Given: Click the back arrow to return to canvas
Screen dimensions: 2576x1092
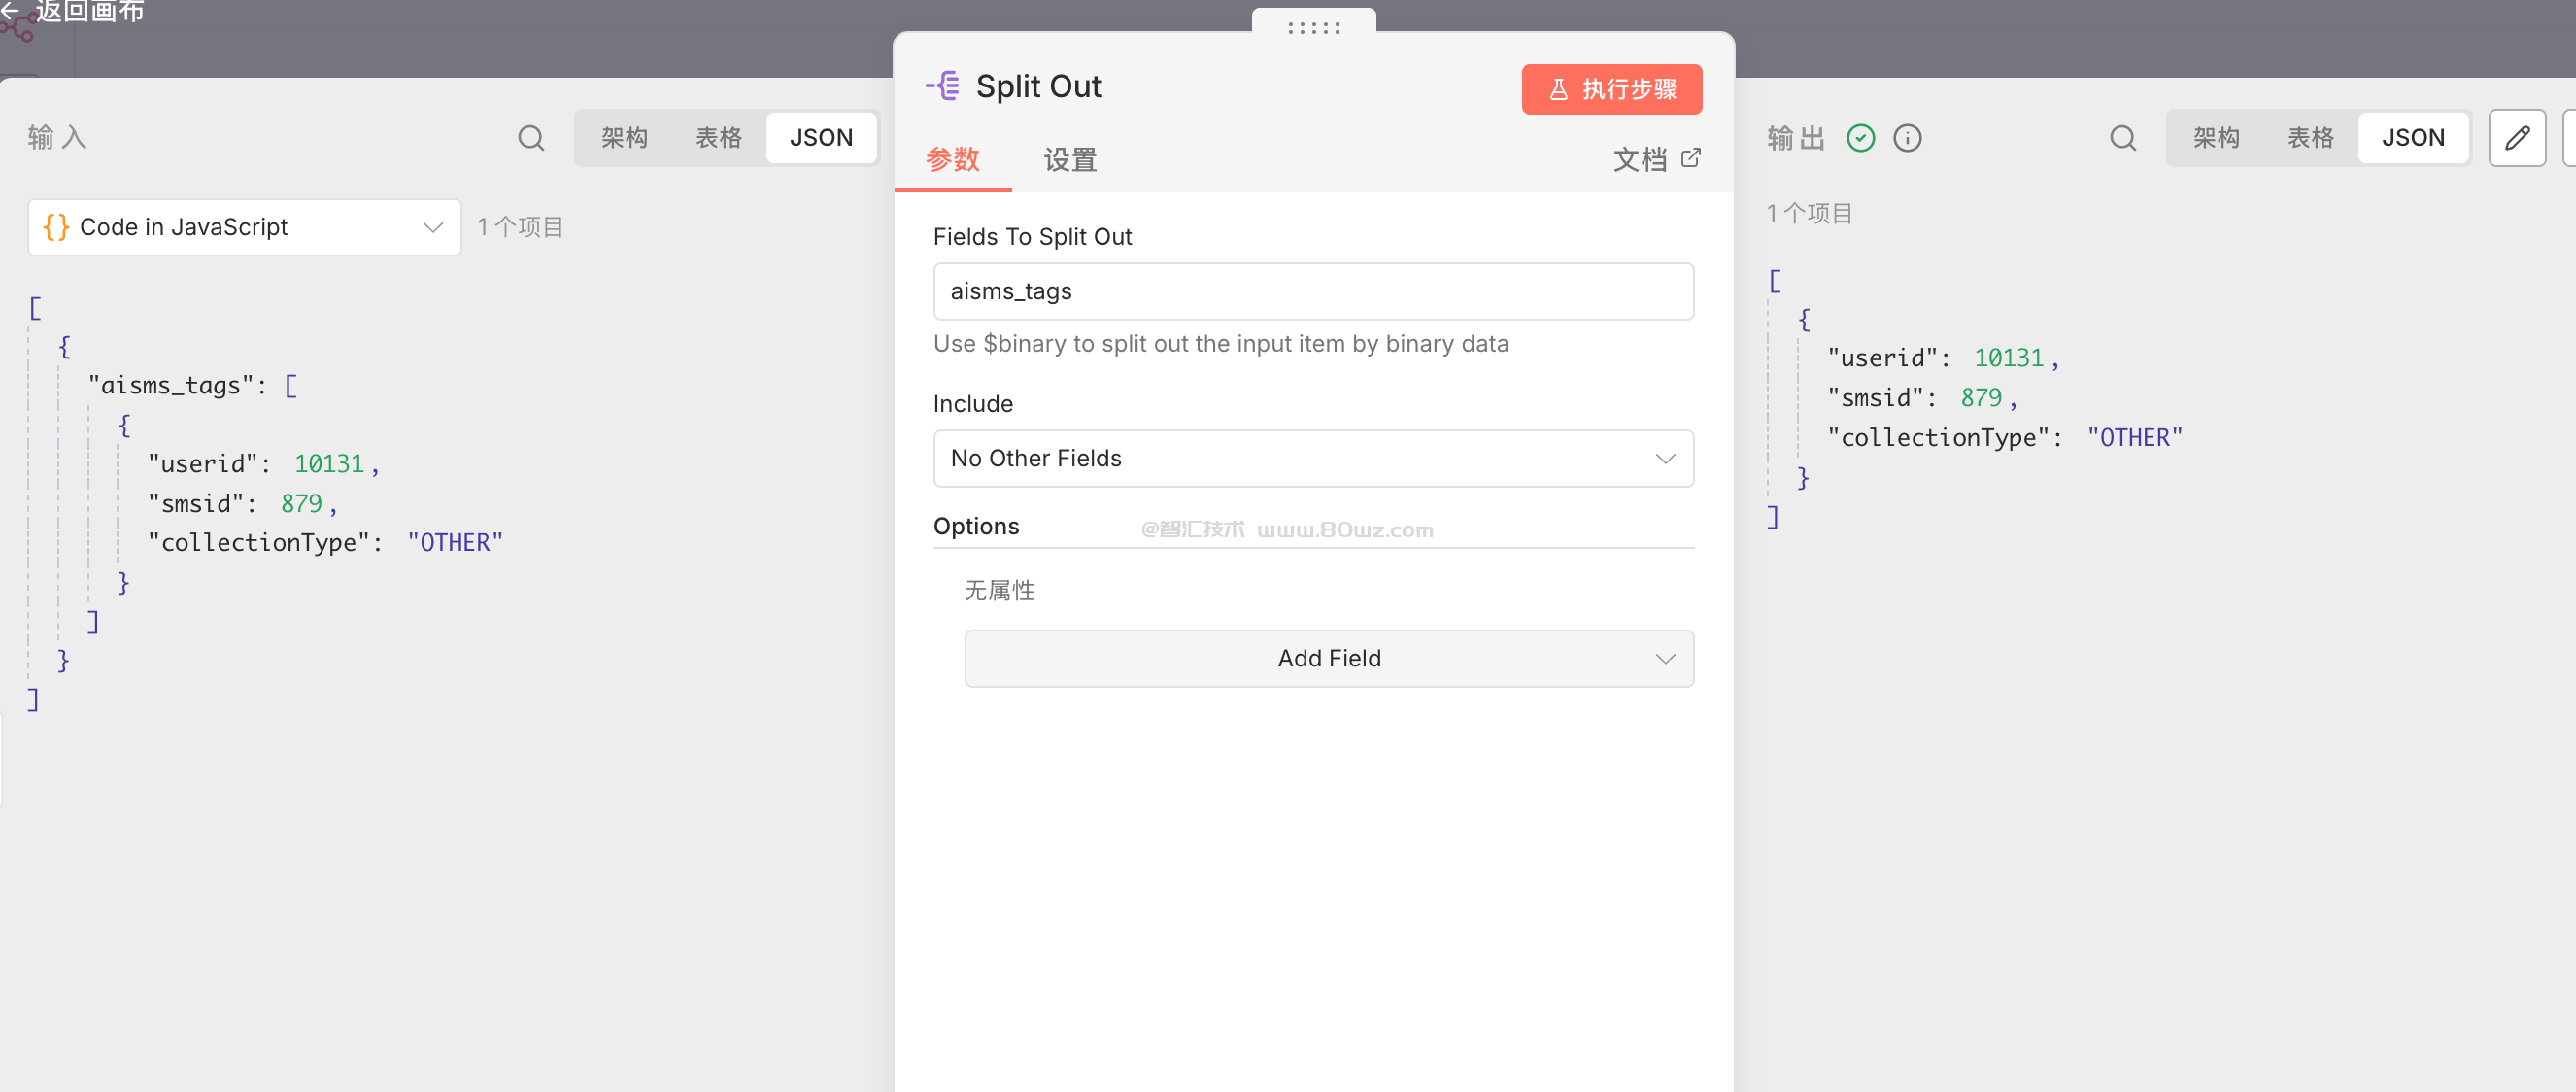Looking at the screenshot, I should [10, 10].
